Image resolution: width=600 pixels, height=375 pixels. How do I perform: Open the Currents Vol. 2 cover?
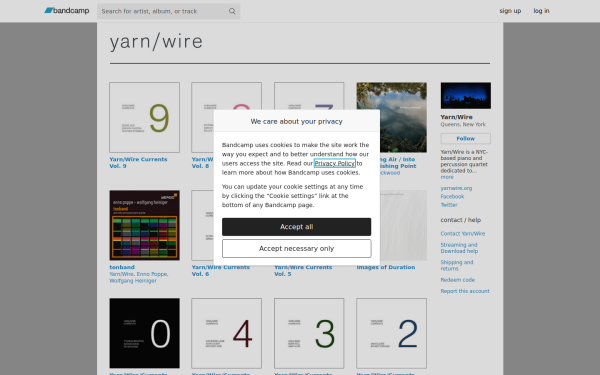(391, 333)
